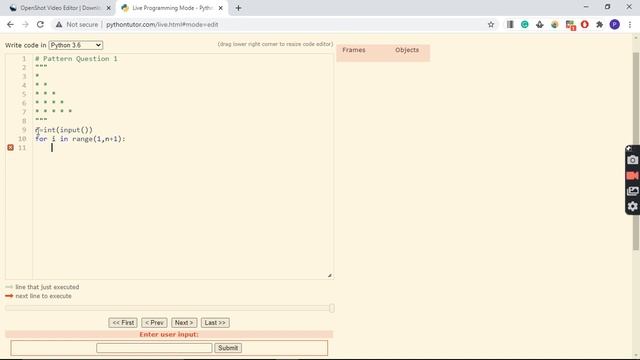Open the Opera red O extension icon
Viewport: 640px width, 360px height.
click(x=584, y=24)
